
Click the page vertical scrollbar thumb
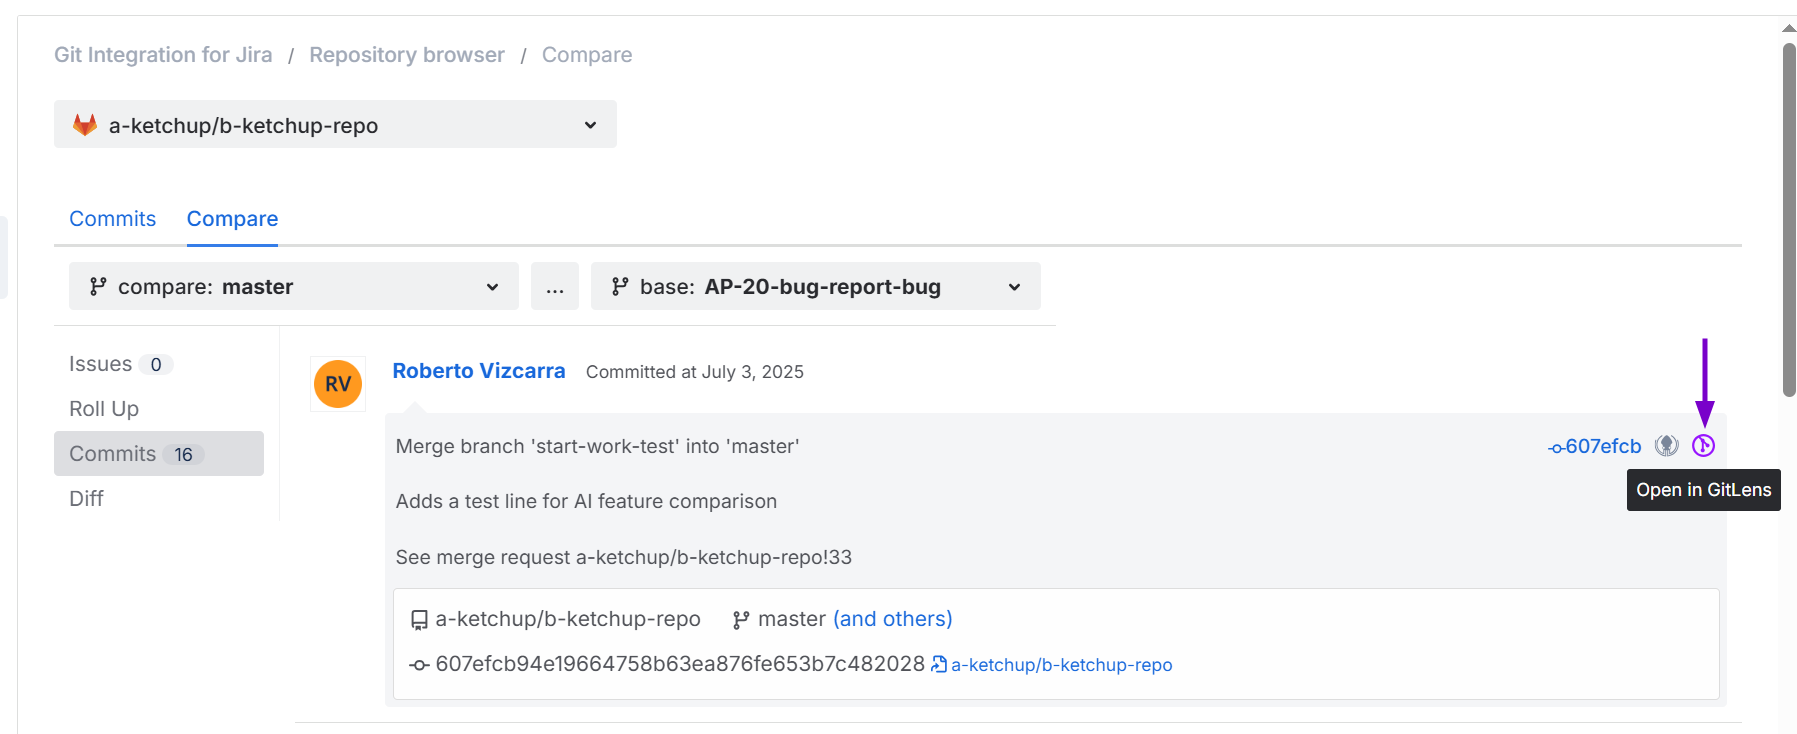coord(1789,220)
